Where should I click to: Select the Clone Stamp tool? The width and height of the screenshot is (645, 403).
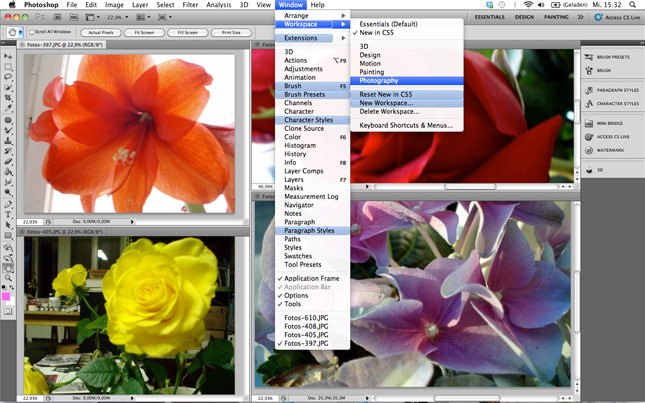pyautogui.click(x=8, y=141)
